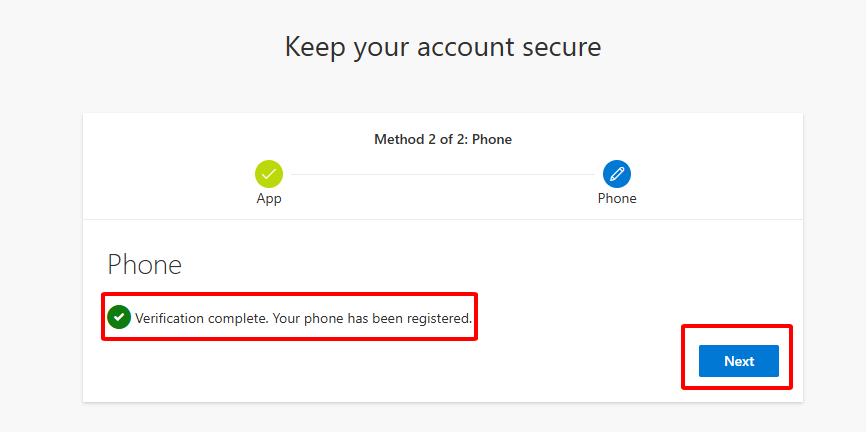This screenshot has width=866, height=432.
Task: Select the "Phone" label under the pencil
Action: click(617, 198)
